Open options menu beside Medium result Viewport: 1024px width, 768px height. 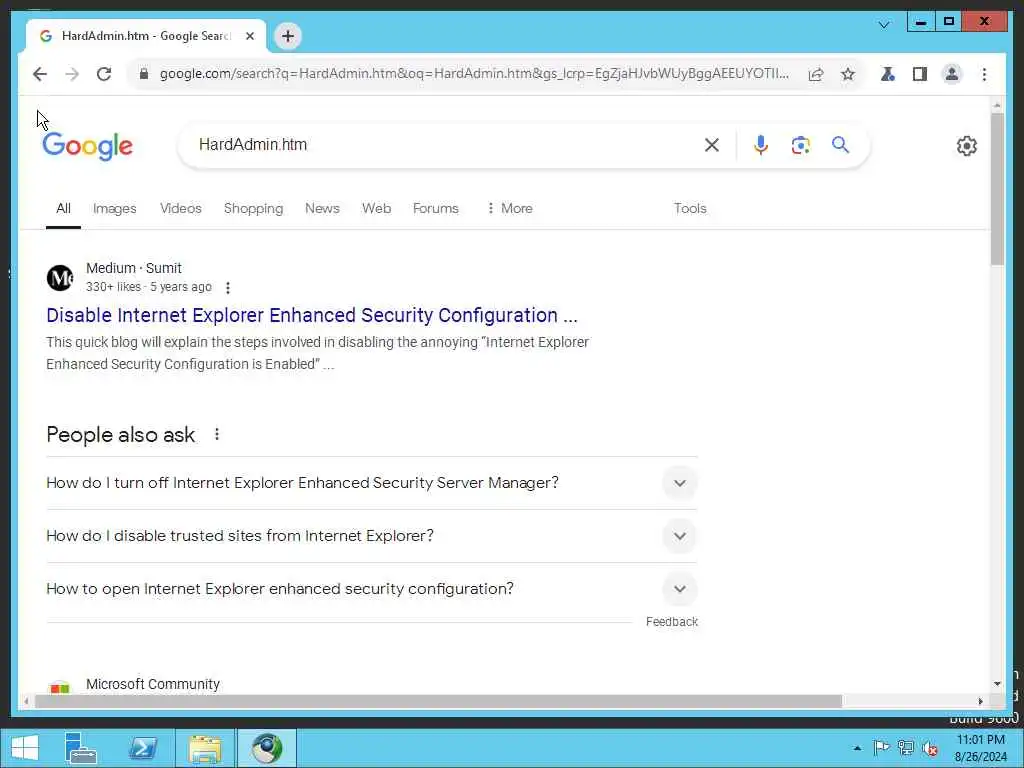coord(227,287)
